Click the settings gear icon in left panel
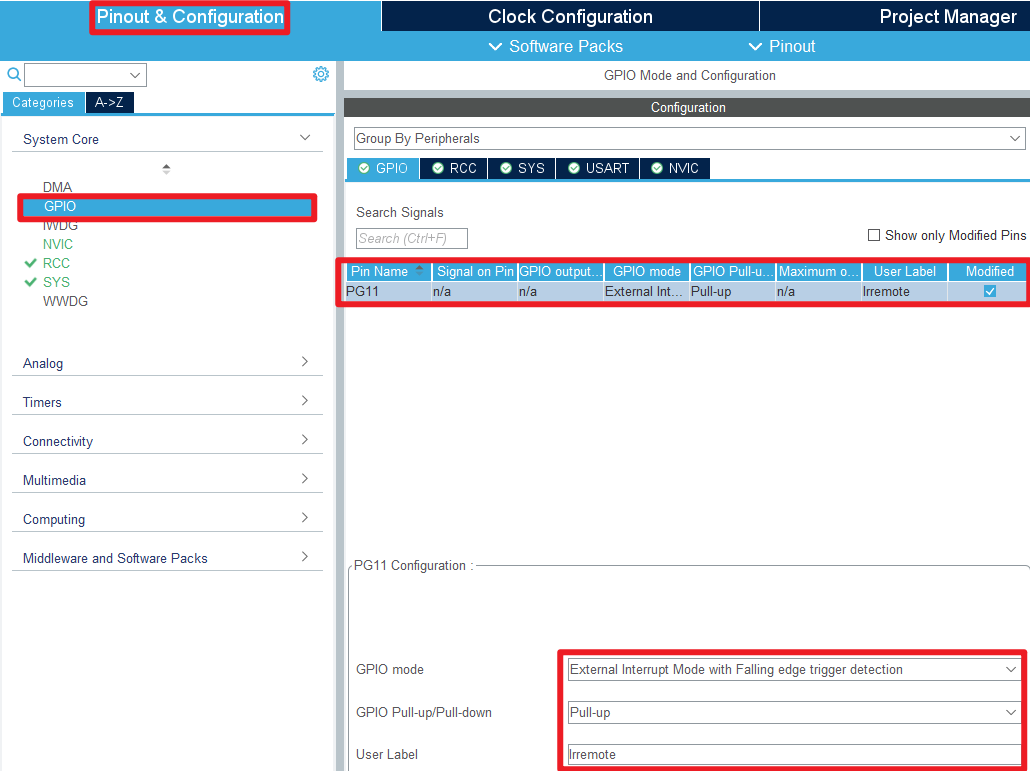Viewport: 1030px width, 771px height. pos(321,74)
